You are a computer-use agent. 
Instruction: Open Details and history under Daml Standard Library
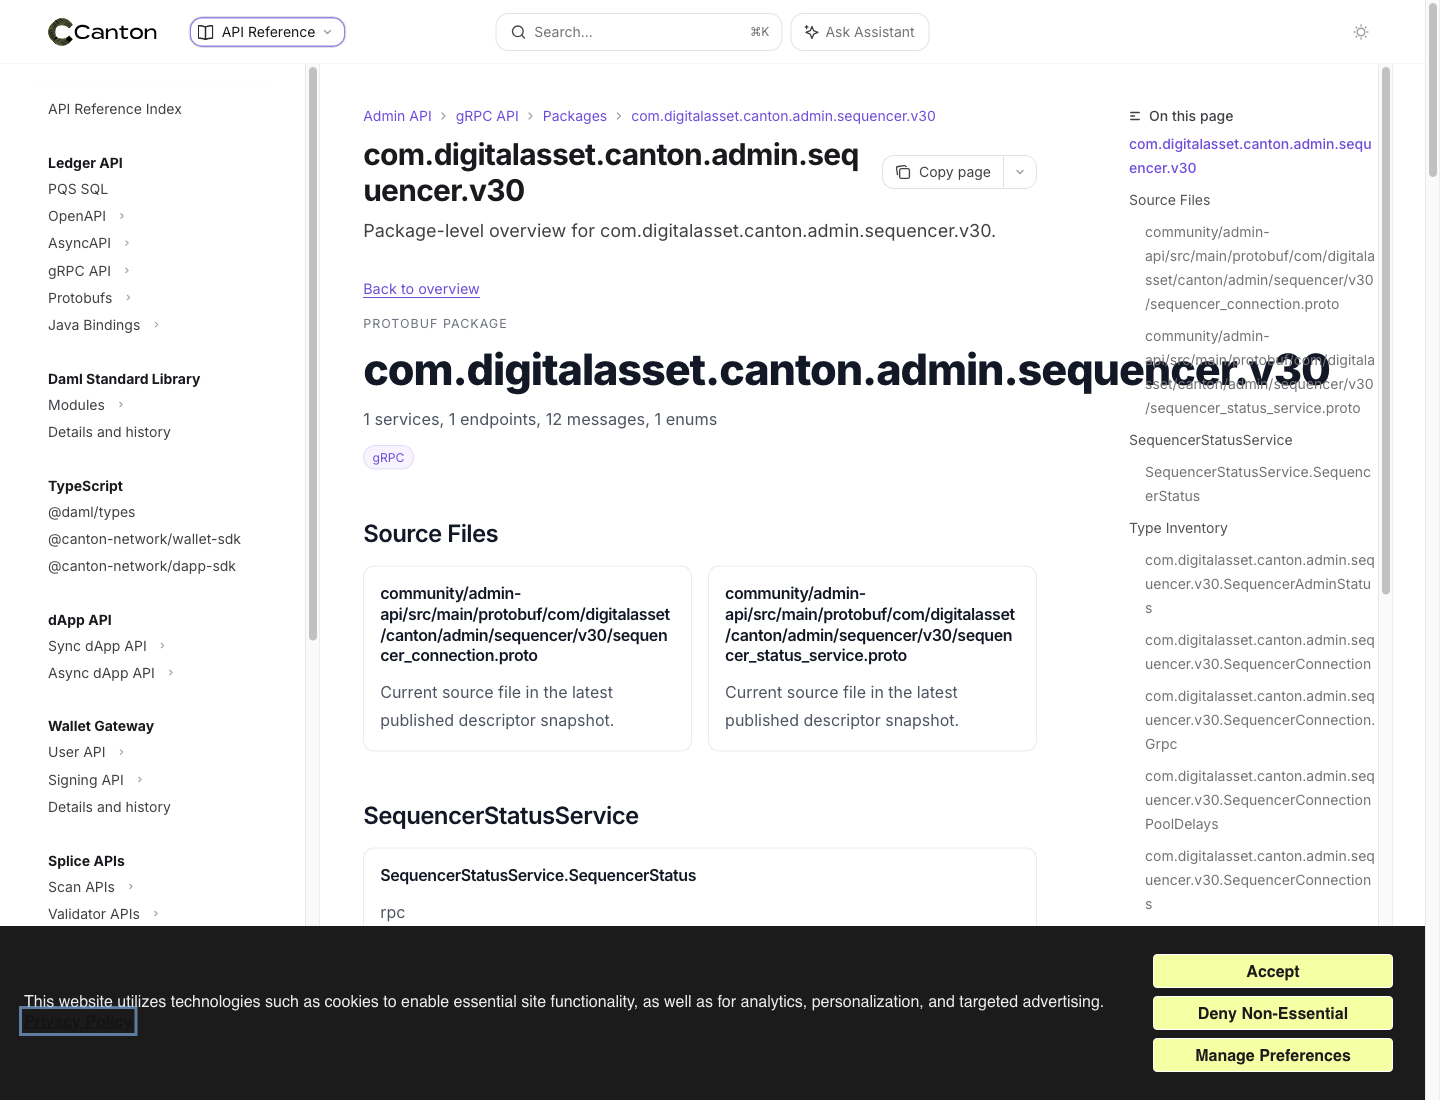[109, 432]
